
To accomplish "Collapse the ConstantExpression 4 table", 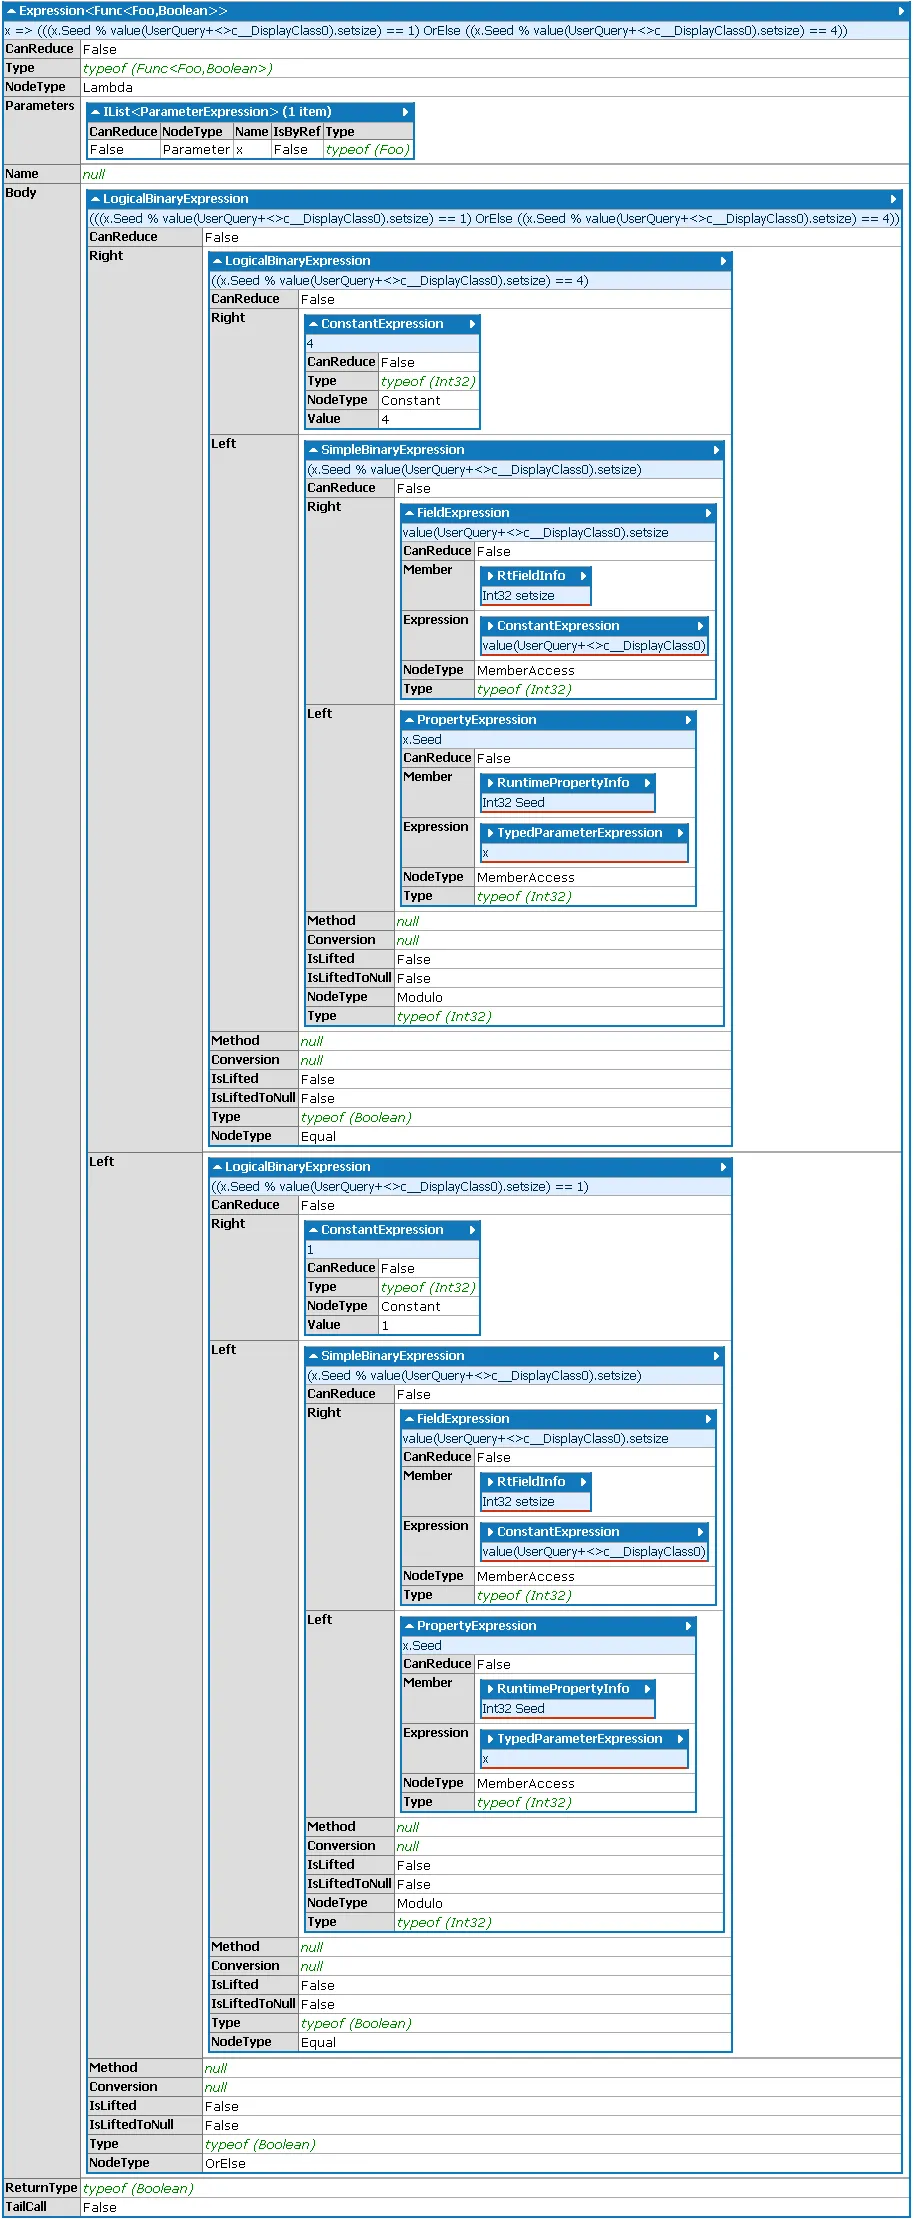I will [x=313, y=324].
